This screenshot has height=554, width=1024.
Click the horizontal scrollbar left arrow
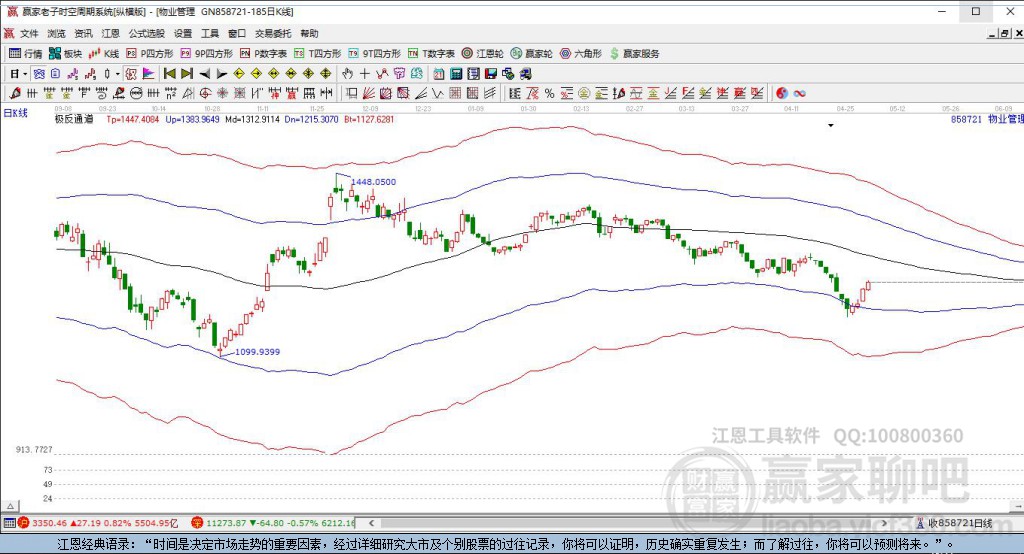[x=371, y=523]
